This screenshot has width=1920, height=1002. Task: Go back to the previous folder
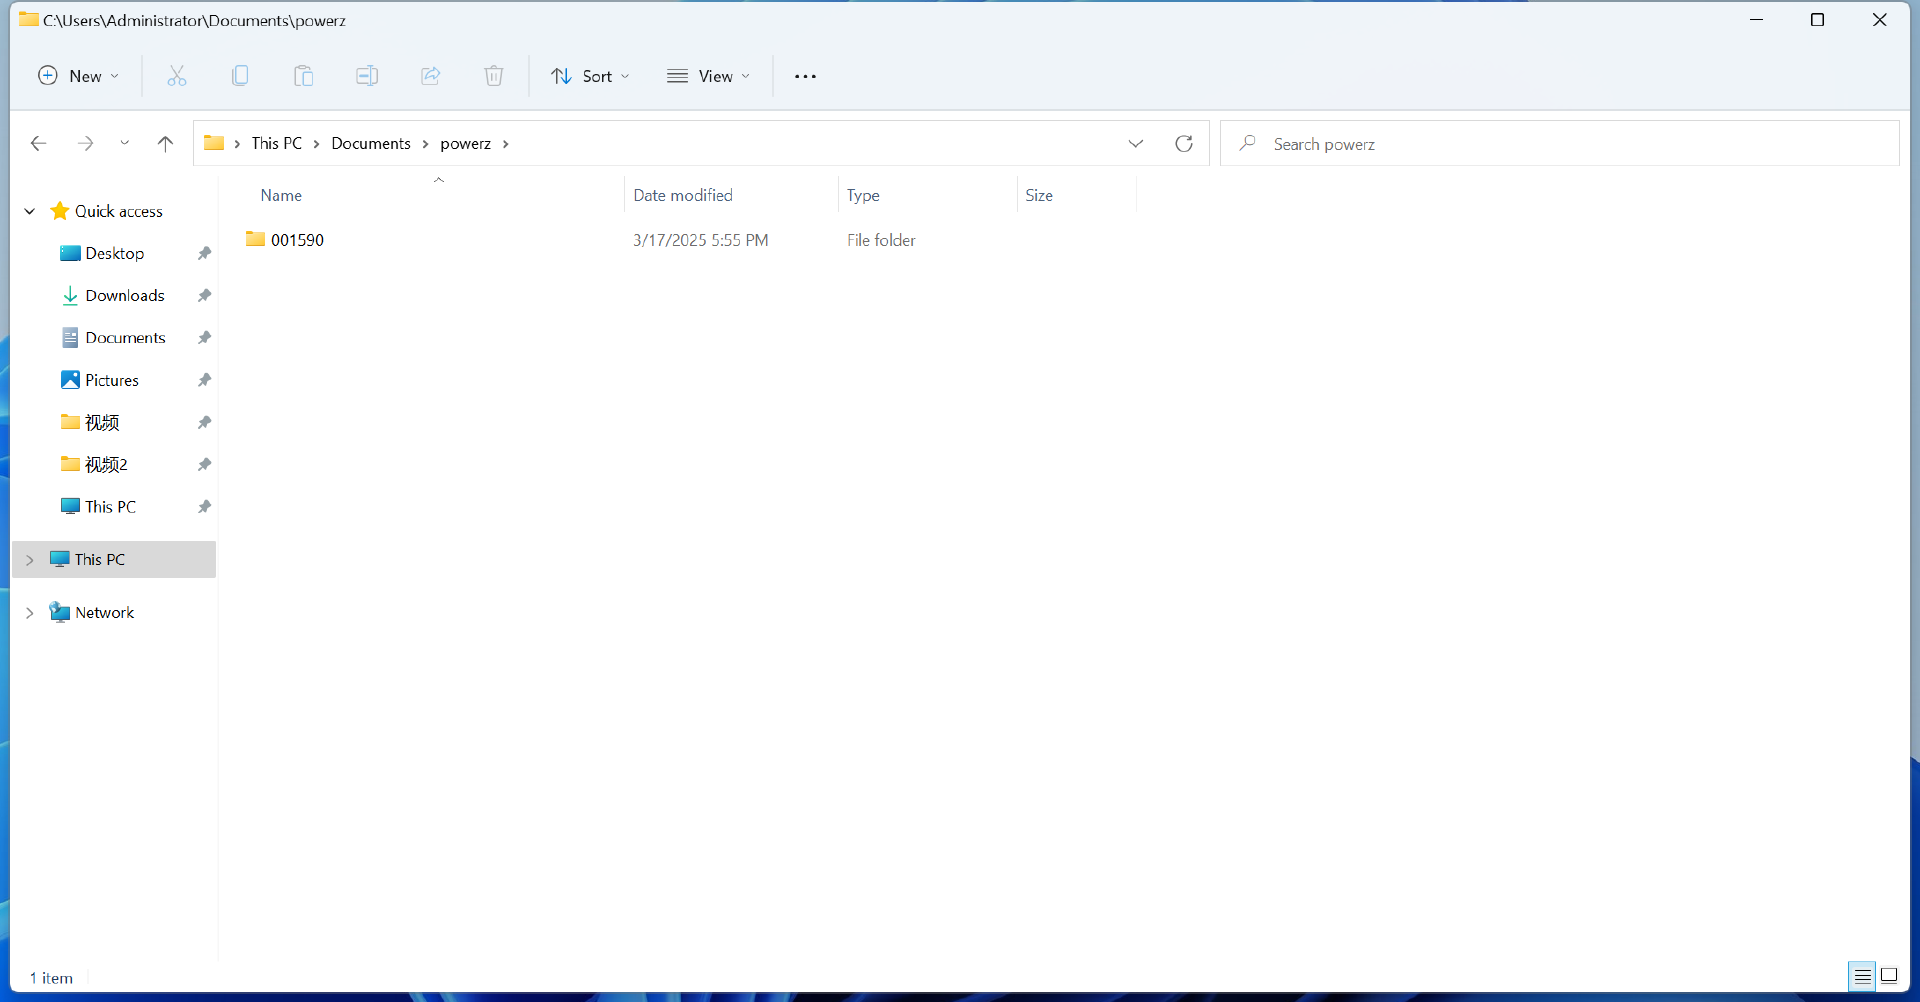[x=38, y=143]
